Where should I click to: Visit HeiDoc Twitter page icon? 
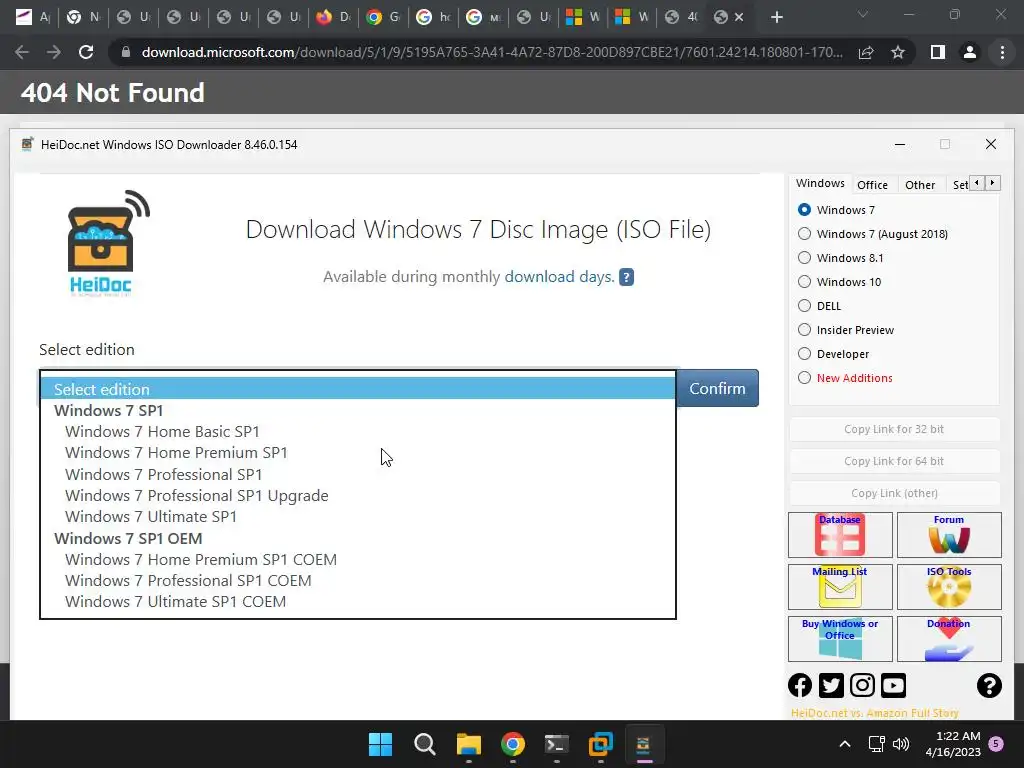point(831,685)
